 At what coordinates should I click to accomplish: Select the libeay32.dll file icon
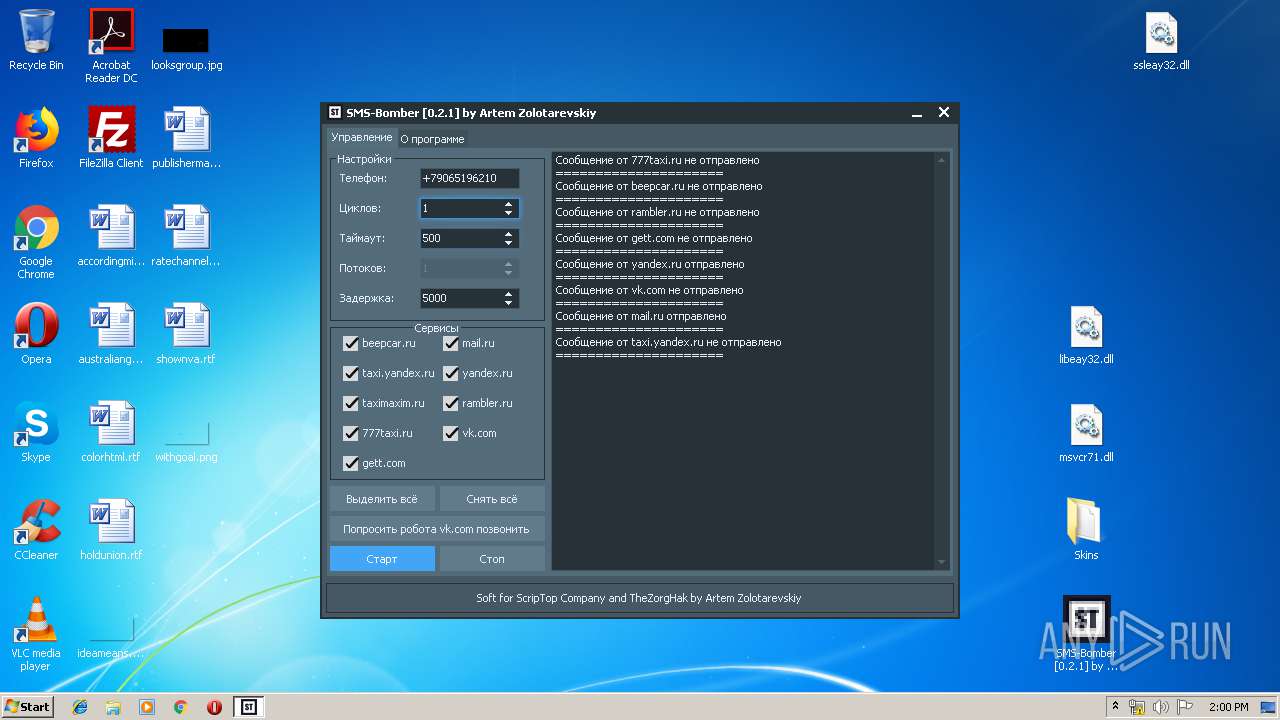(1086, 334)
